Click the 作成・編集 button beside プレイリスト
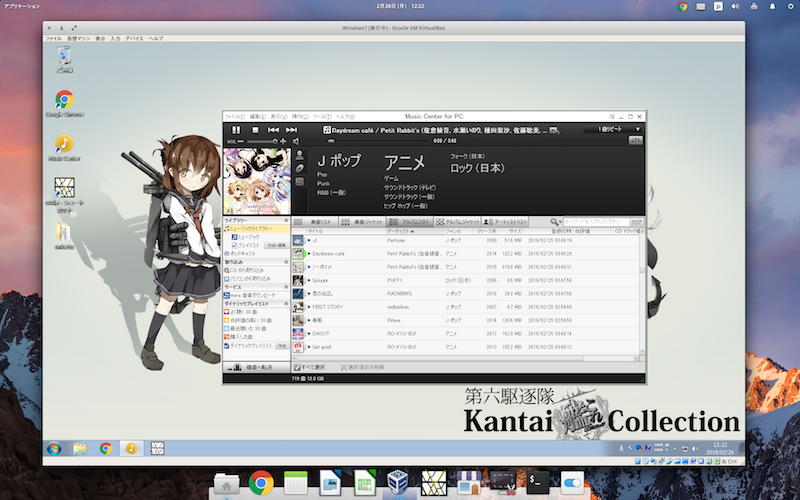This screenshot has width=800, height=500. point(276,245)
